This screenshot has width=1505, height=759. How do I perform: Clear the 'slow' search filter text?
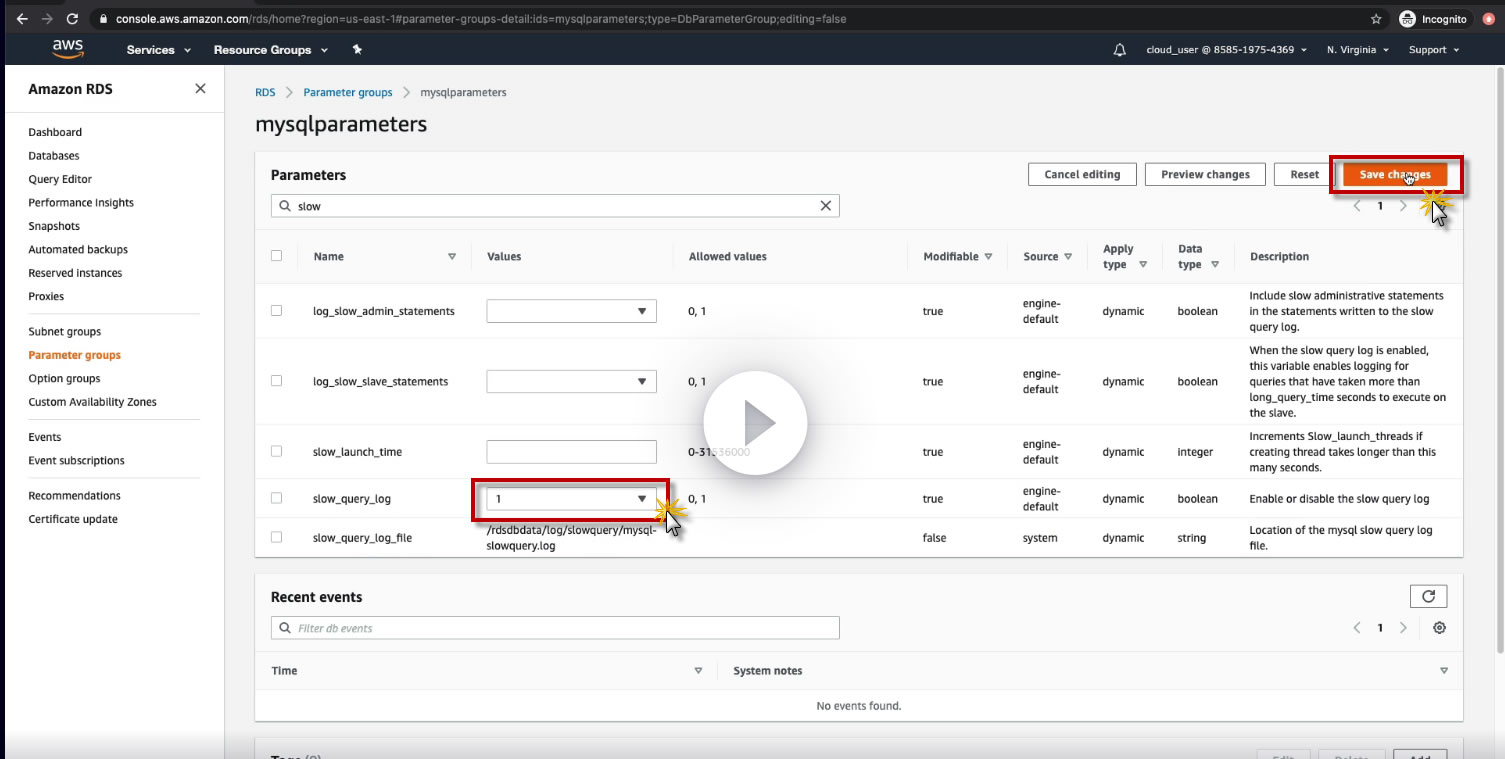(826, 206)
